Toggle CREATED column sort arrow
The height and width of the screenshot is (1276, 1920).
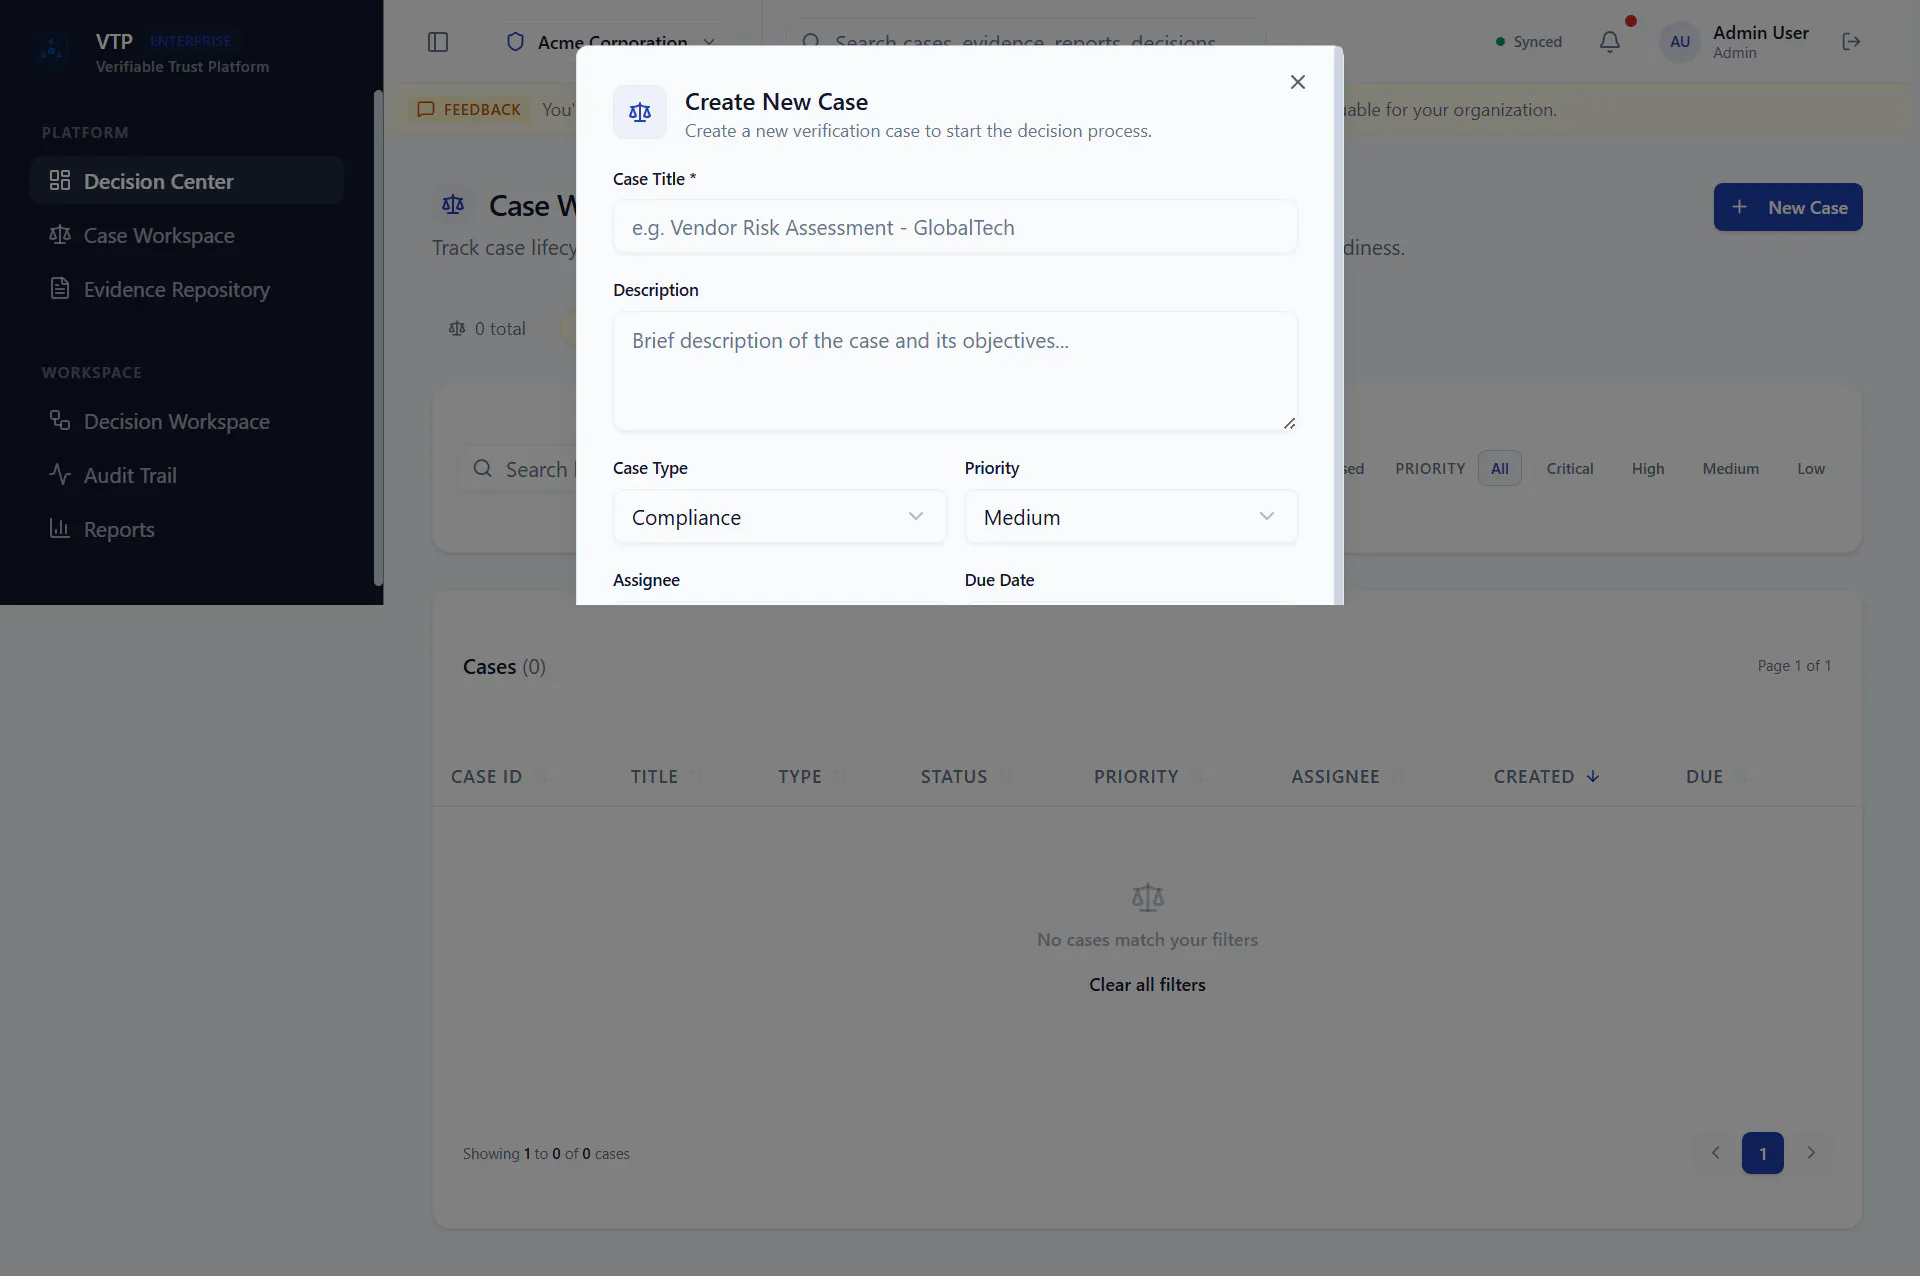pyautogui.click(x=1593, y=776)
